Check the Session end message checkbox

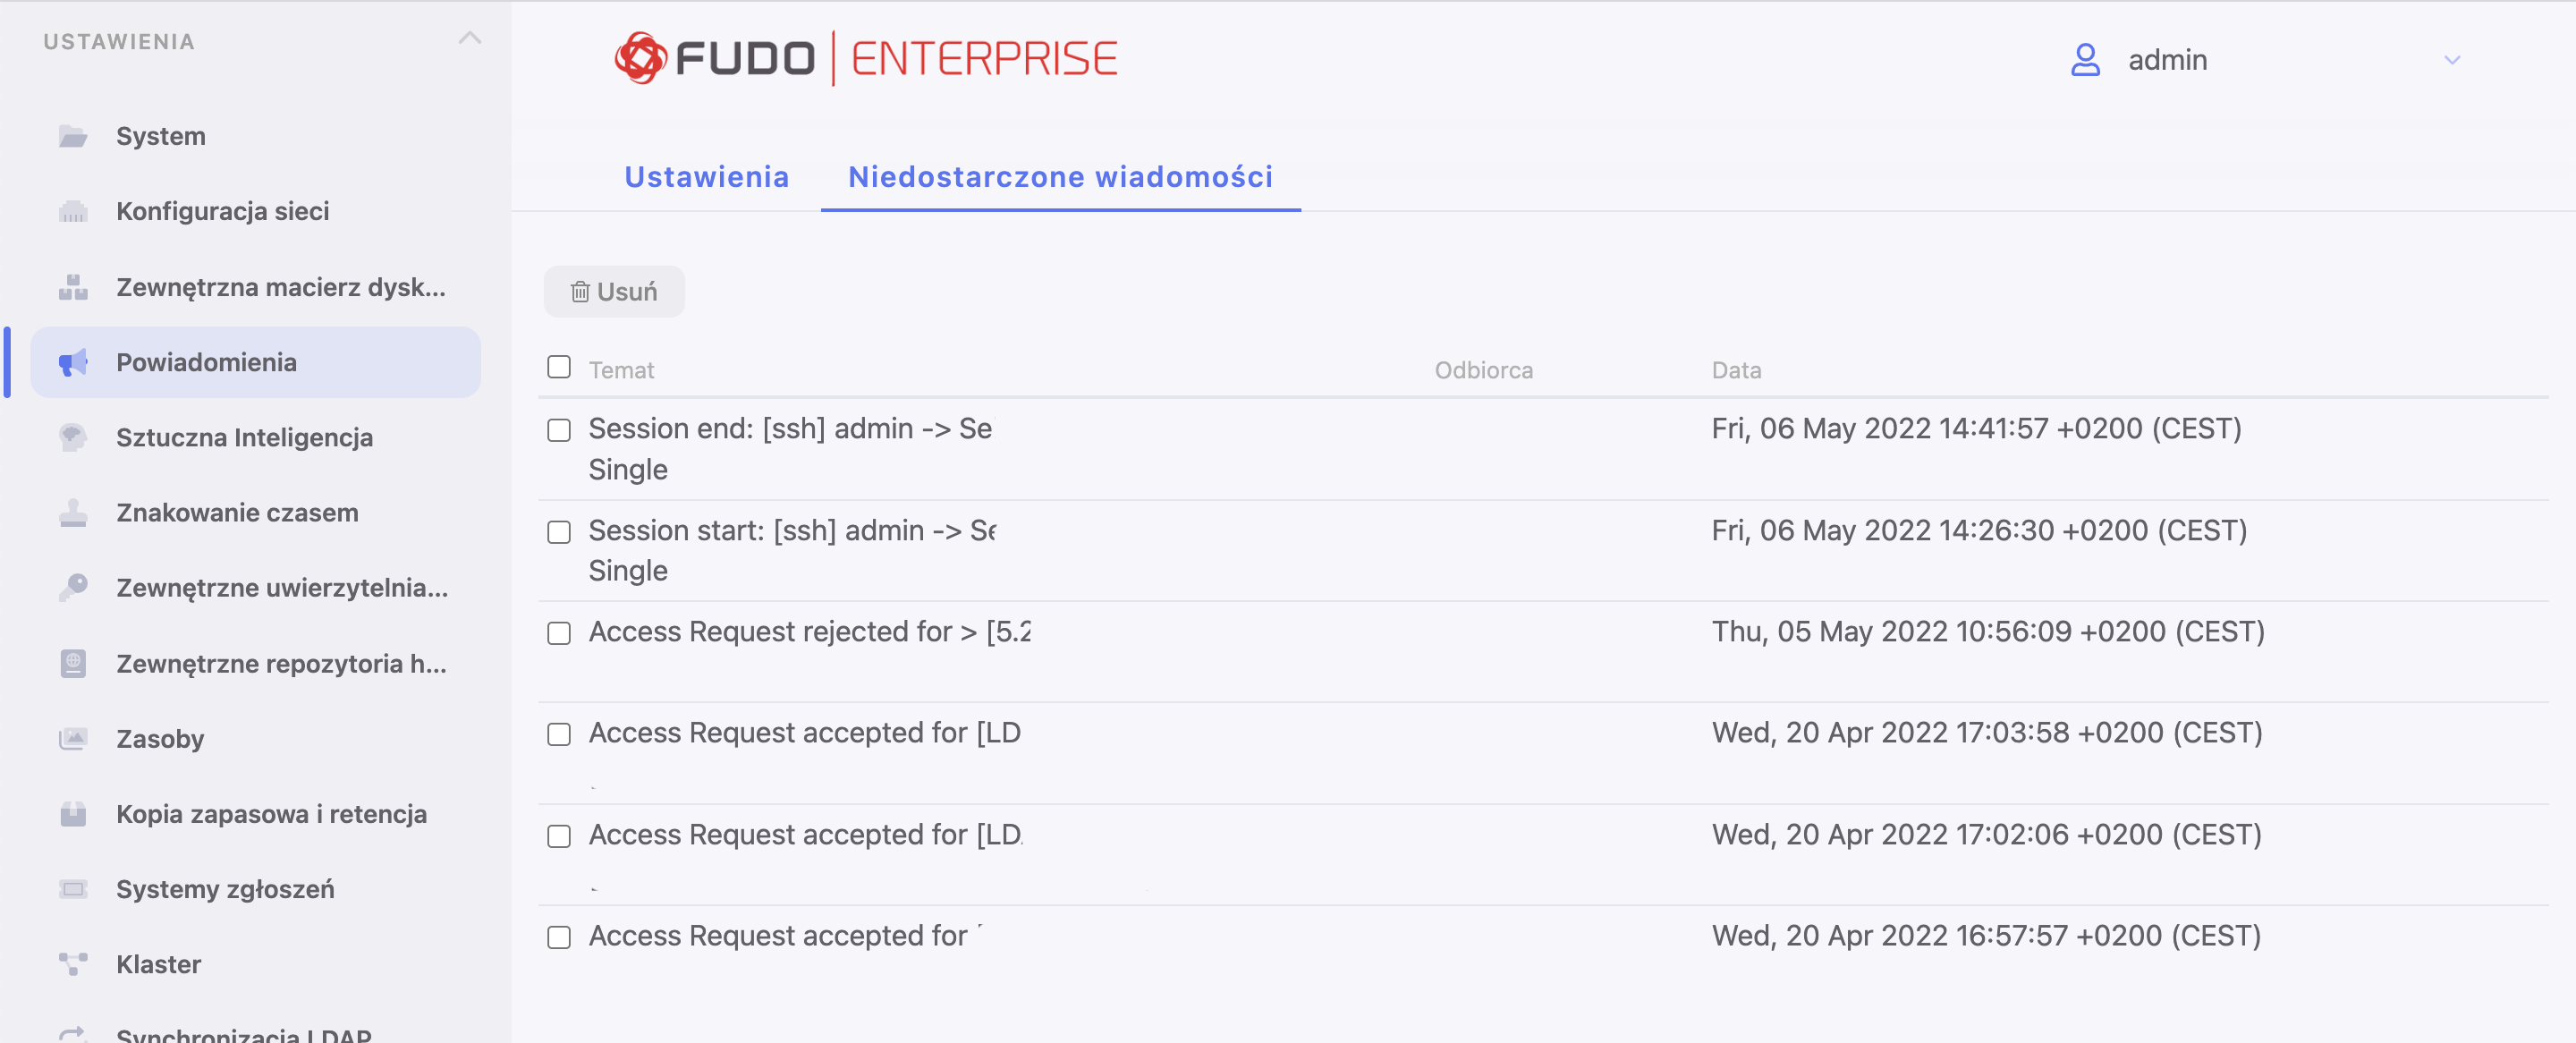pos(559,430)
